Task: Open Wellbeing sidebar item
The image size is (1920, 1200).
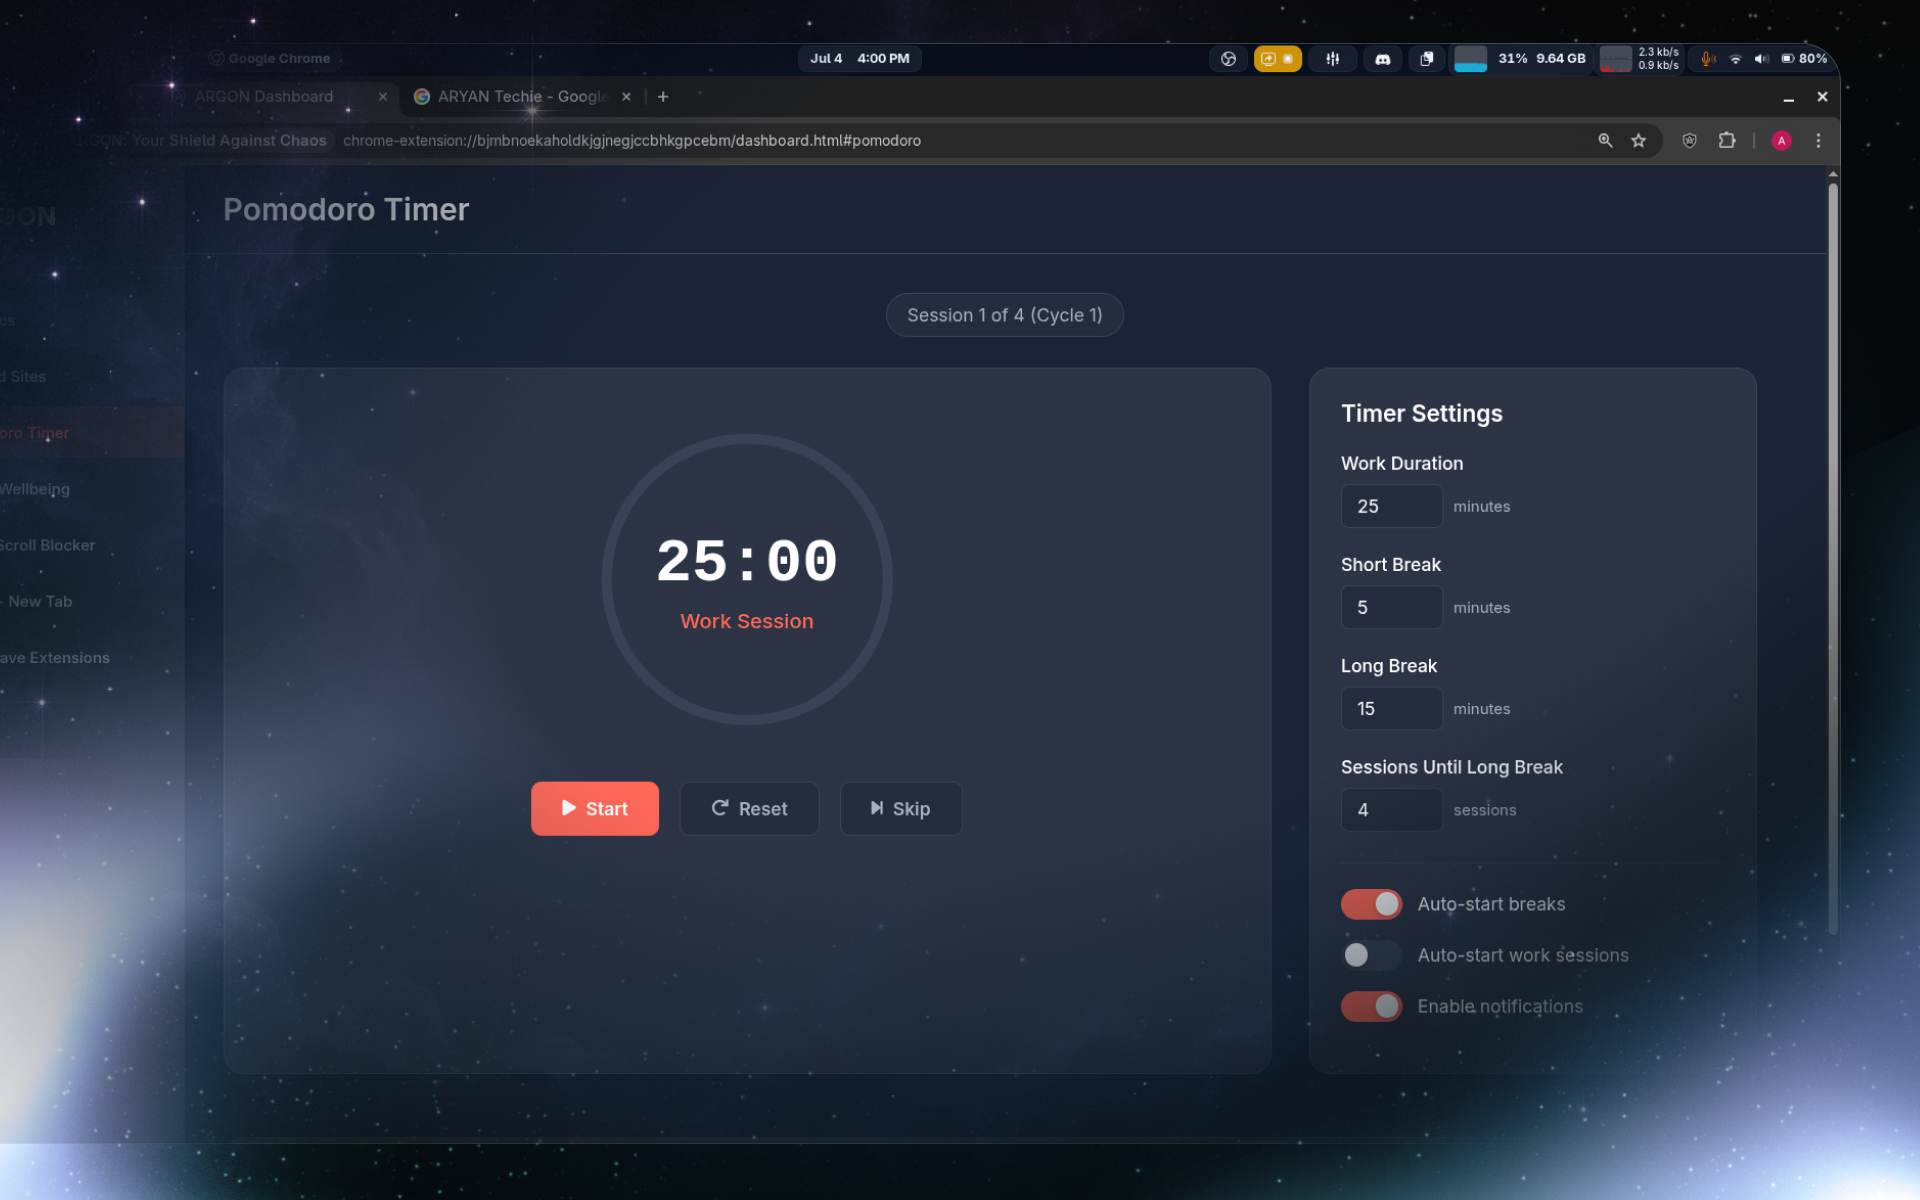Action: pyautogui.click(x=90, y=489)
